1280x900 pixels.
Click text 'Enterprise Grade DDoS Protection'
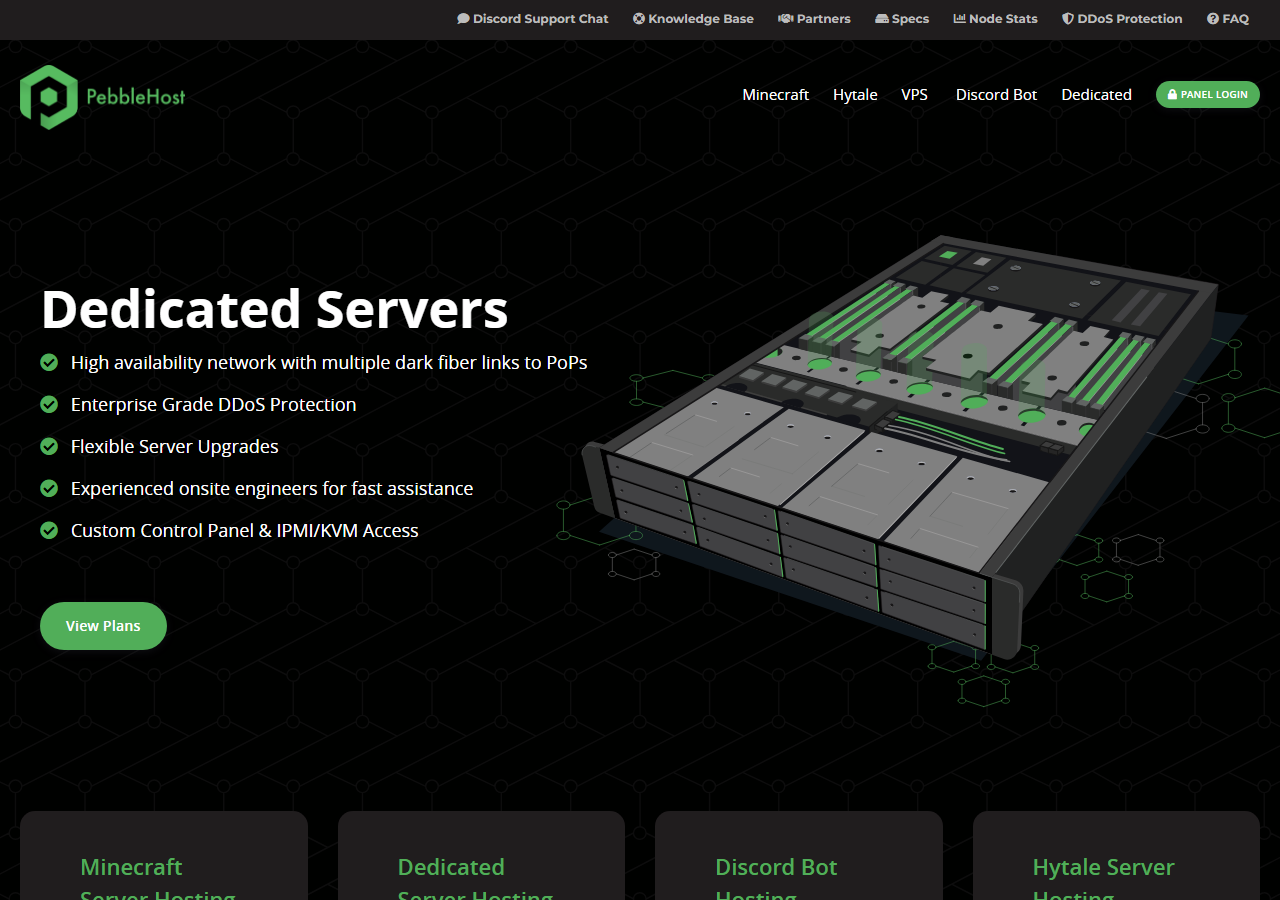tap(213, 404)
